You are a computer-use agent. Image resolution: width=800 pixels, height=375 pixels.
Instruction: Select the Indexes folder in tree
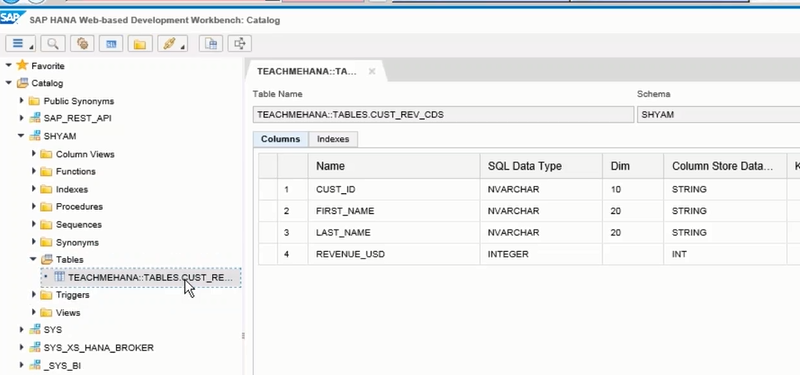(72, 189)
